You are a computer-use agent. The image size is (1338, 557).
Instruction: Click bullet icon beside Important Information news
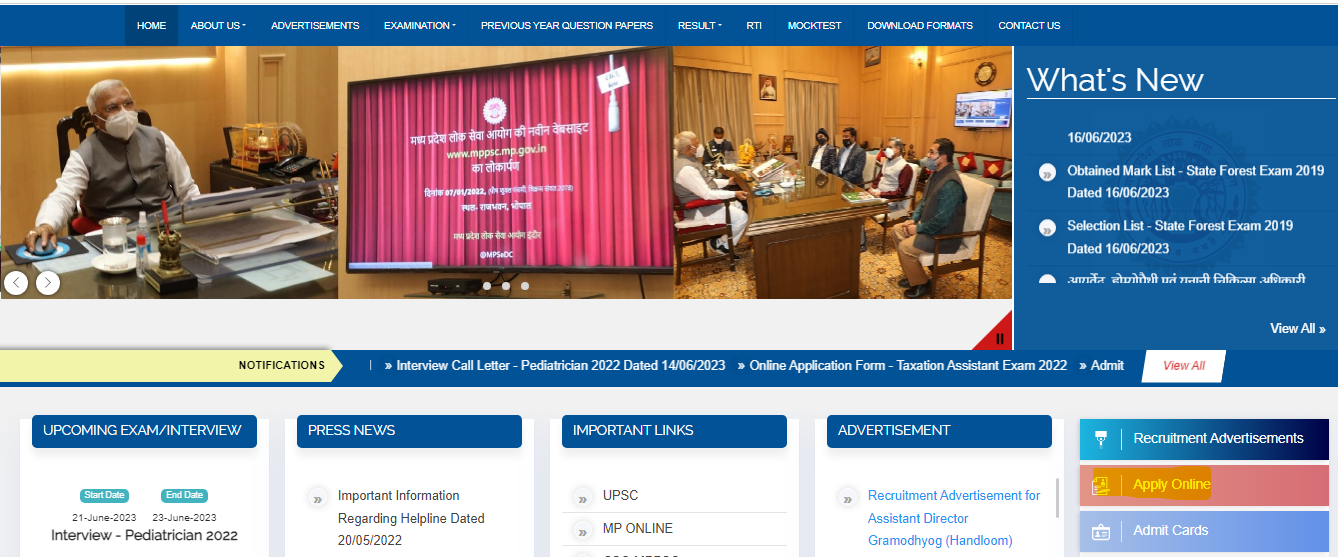318,497
